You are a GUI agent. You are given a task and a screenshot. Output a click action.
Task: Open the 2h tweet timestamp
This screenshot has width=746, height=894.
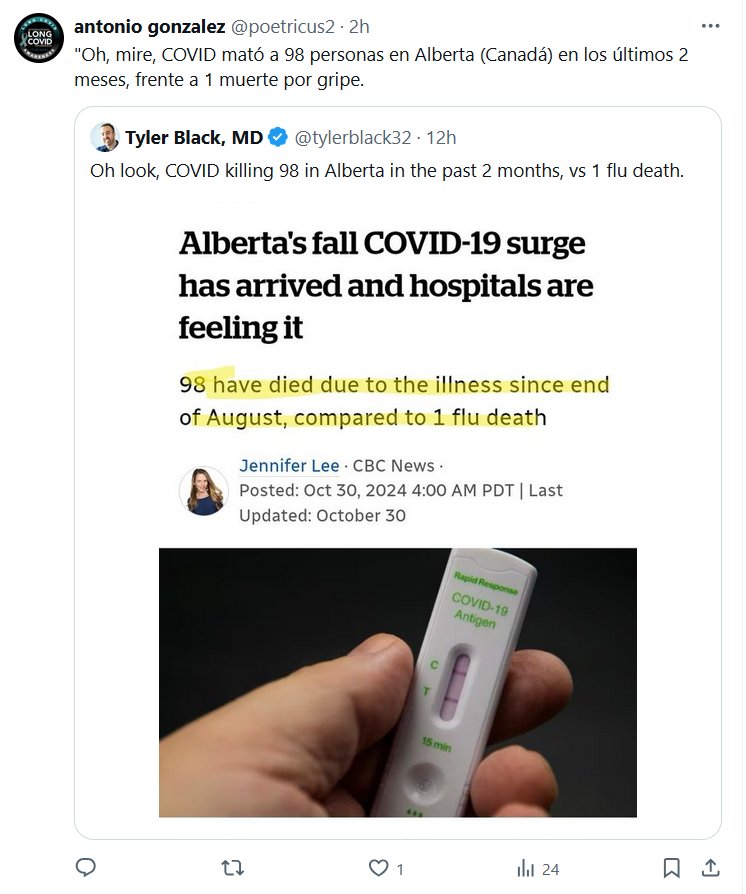point(359,27)
